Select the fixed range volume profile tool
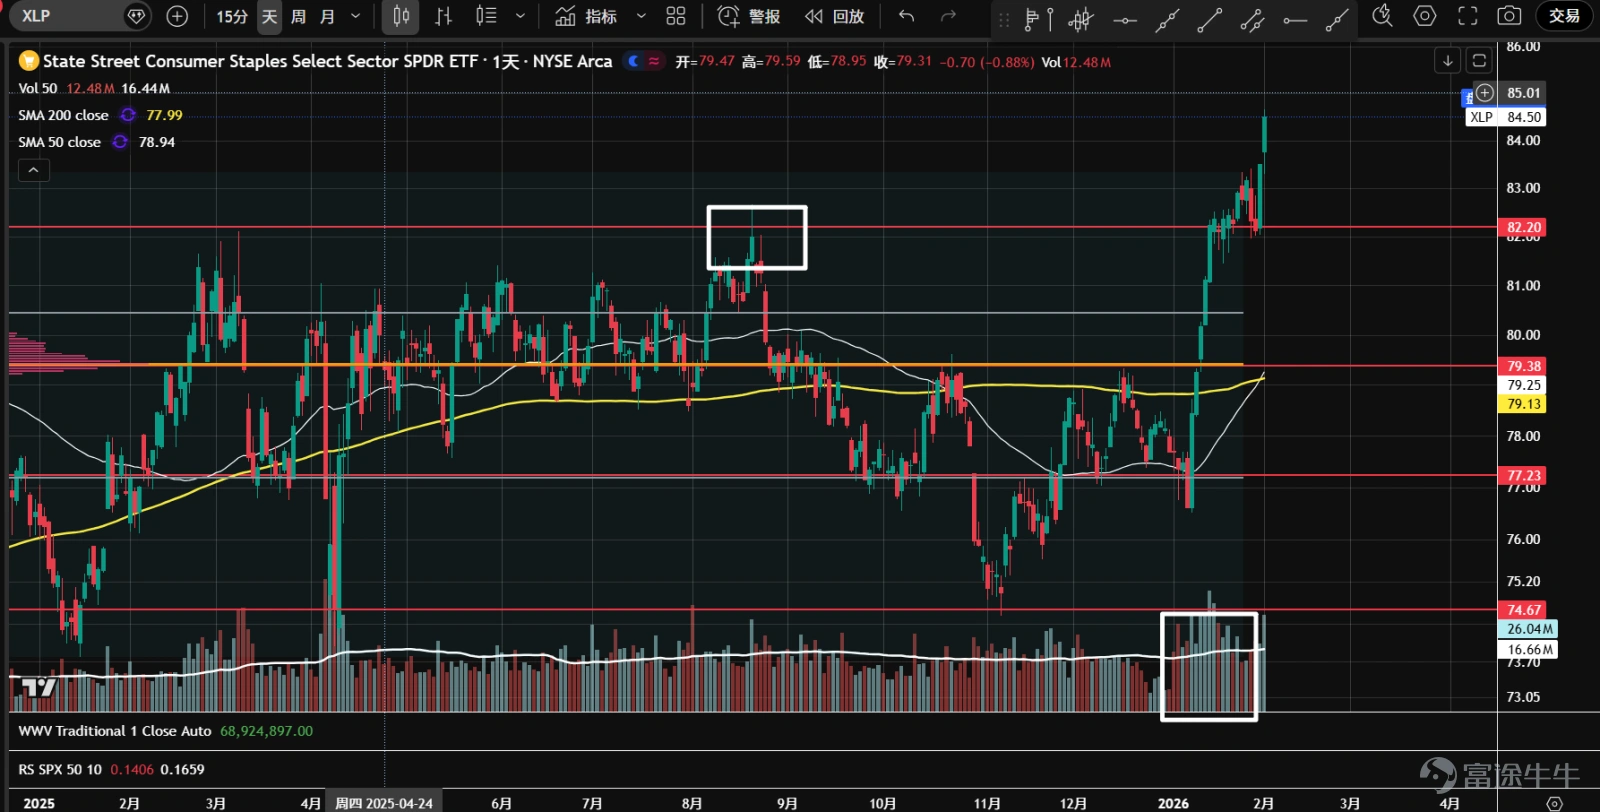Screen dimensions: 1600x812 coord(1032,18)
